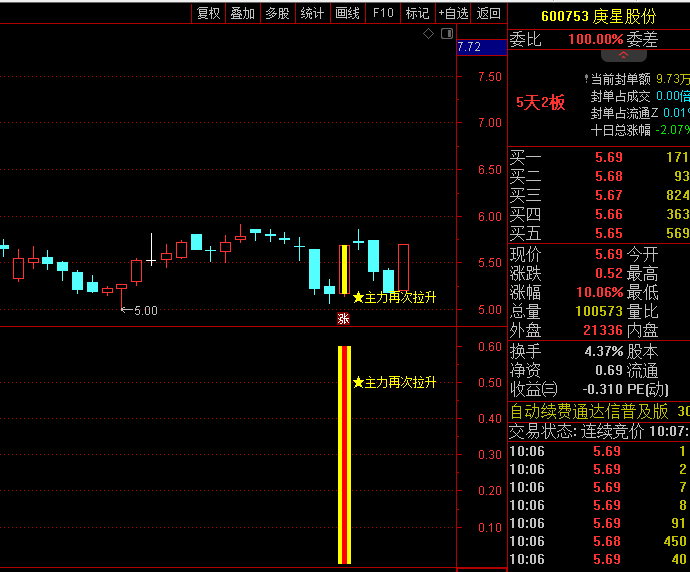Screen dimensions: 690x572
Task: Click the 封单占流通Z label
Action: 624,113
